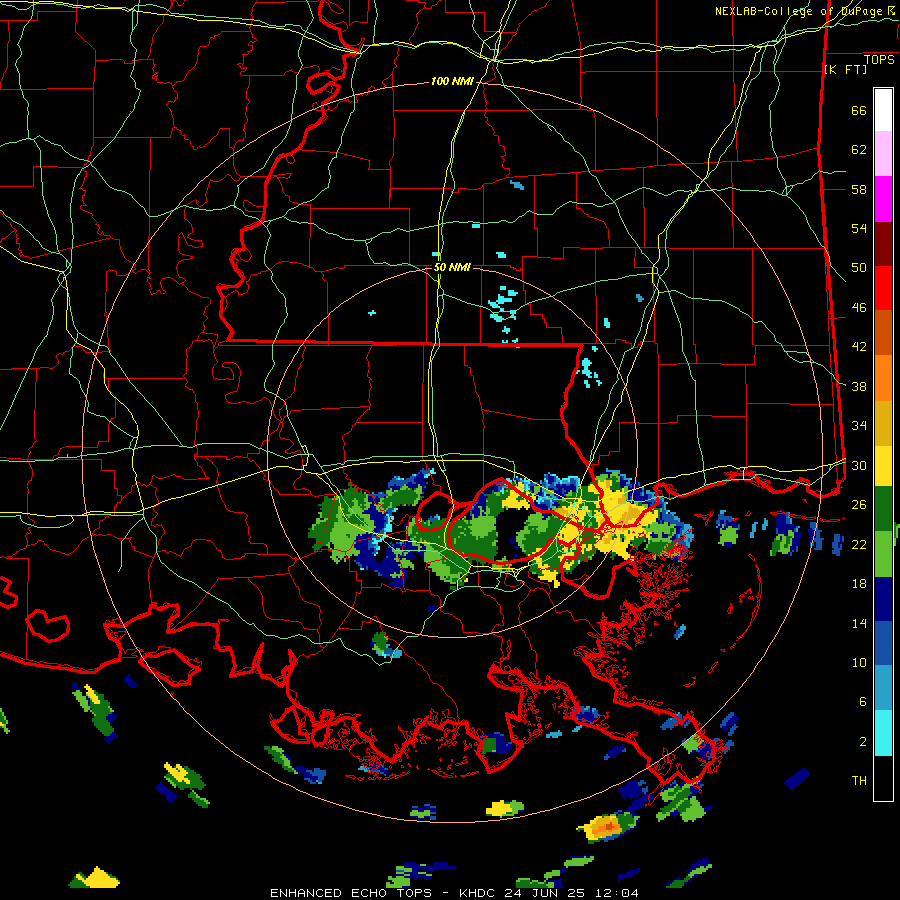Click the TOPS legend title
This screenshot has width=900, height=900.
pos(879,59)
